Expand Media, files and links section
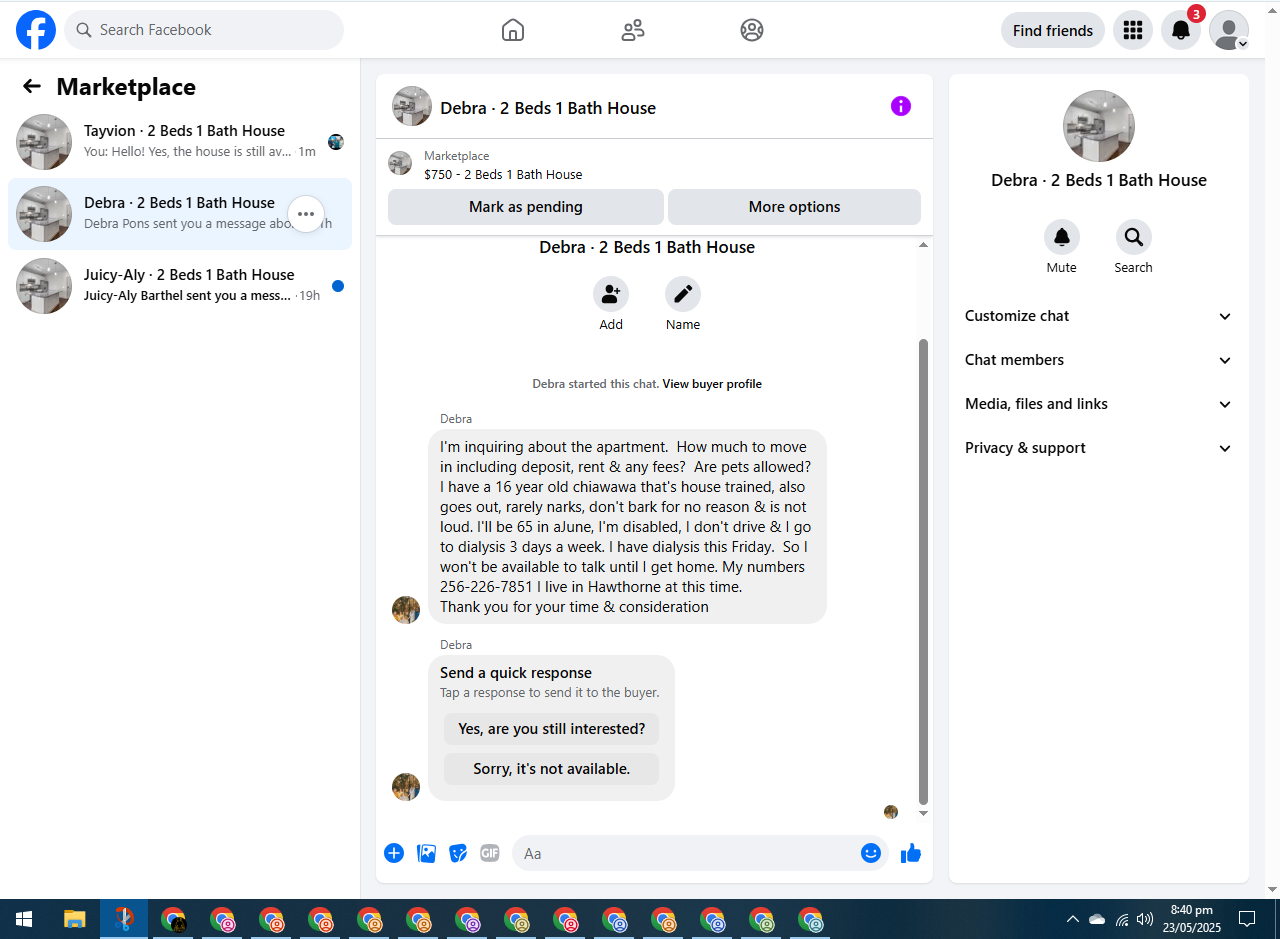This screenshot has height=939, width=1280. pos(1099,404)
